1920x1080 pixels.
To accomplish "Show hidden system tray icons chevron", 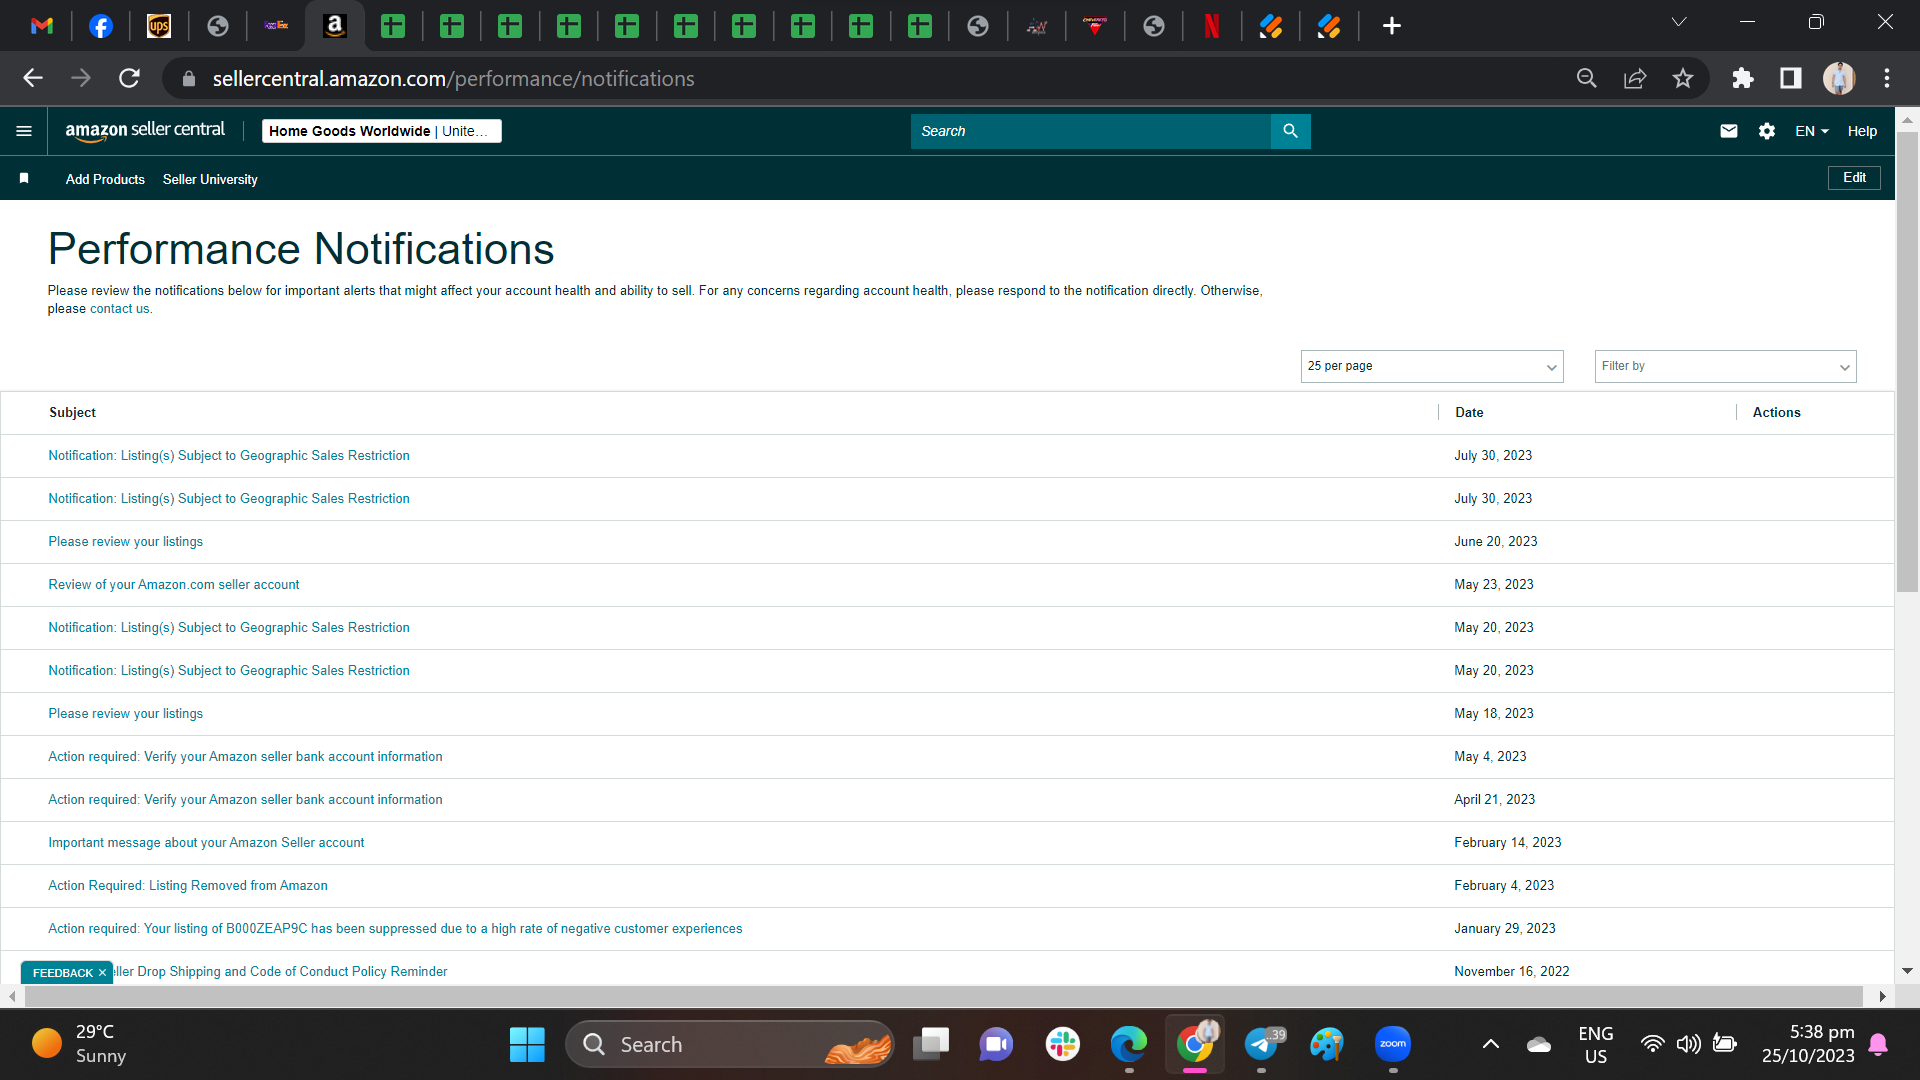I will coord(1490,1045).
